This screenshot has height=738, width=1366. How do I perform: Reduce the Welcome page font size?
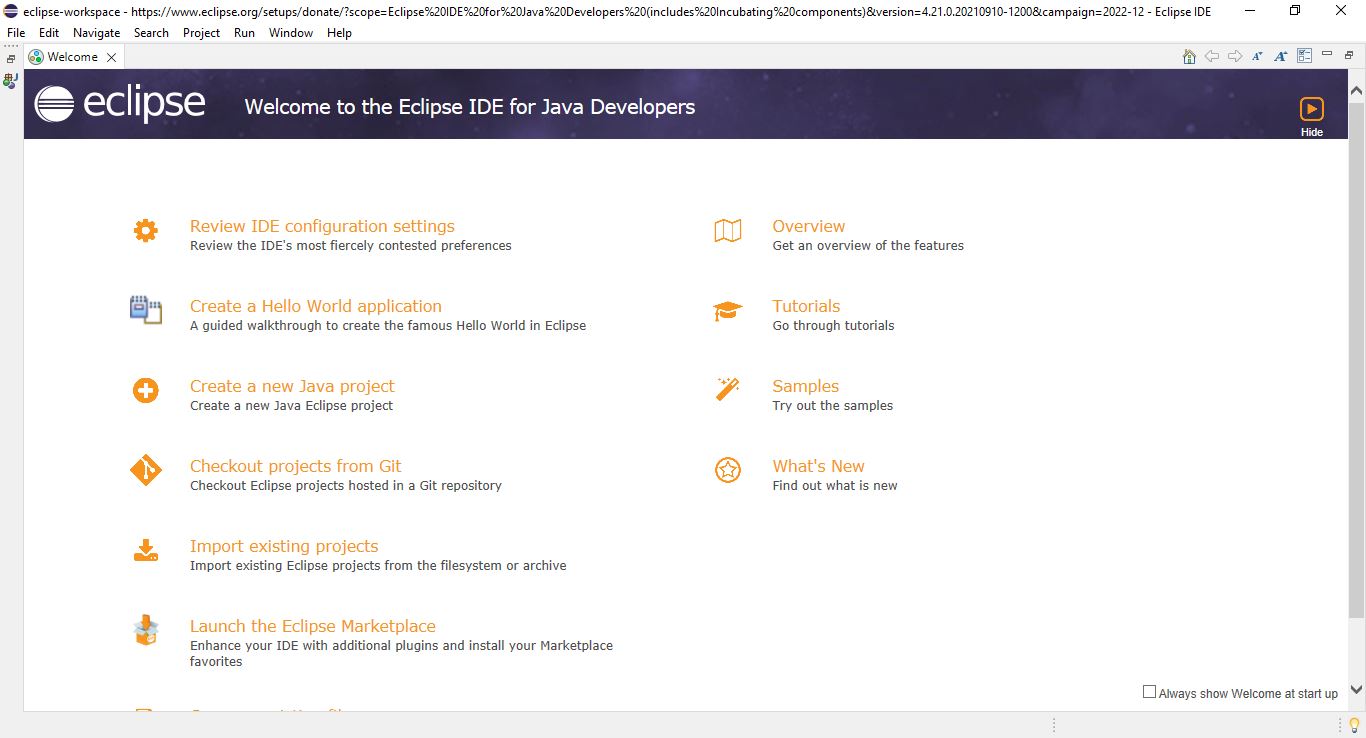click(x=1258, y=57)
